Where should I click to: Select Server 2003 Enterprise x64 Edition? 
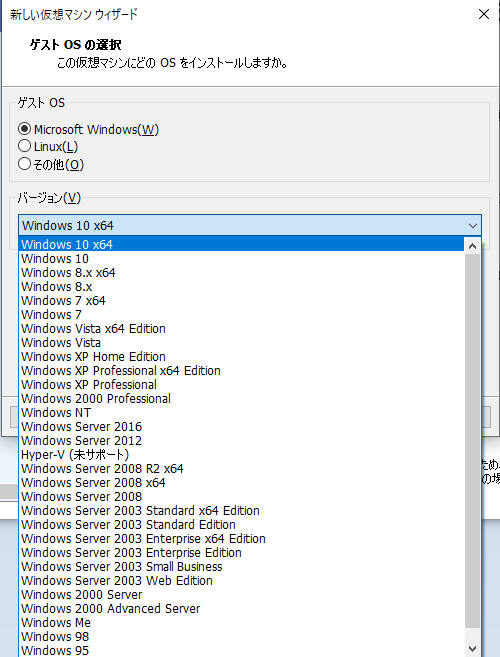click(x=242, y=538)
